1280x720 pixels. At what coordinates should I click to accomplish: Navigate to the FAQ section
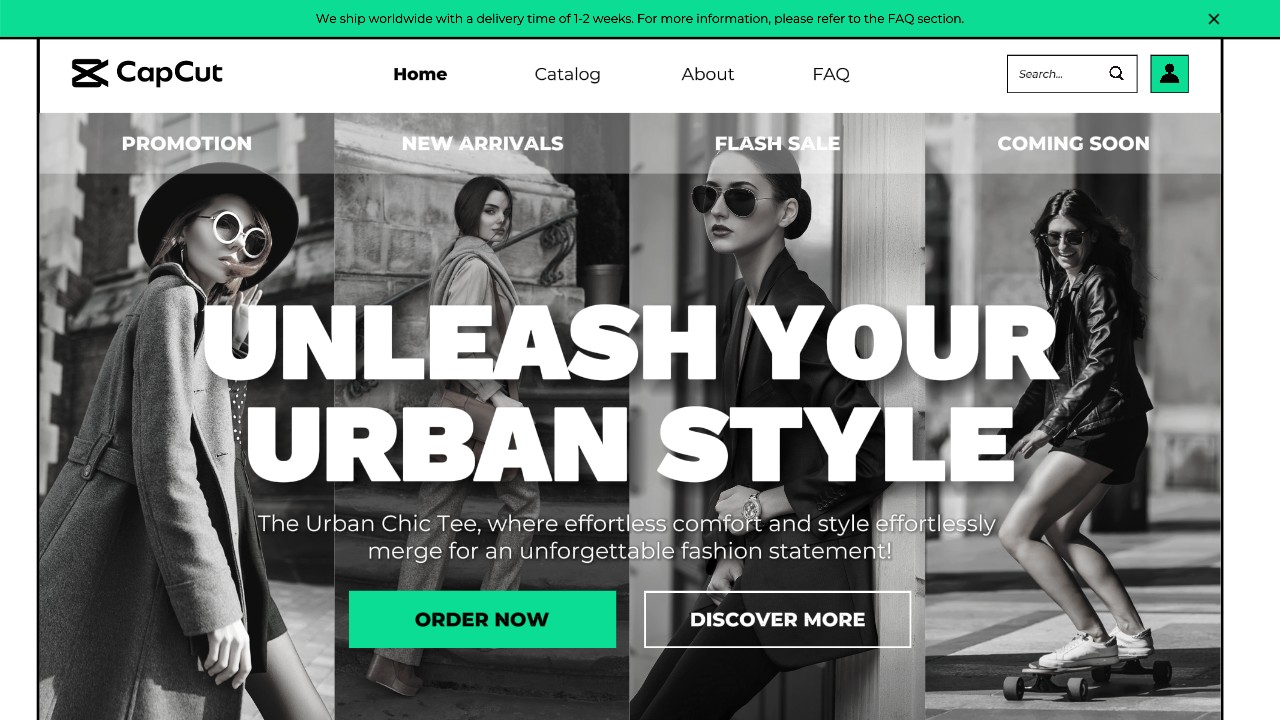(x=831, y=74)
